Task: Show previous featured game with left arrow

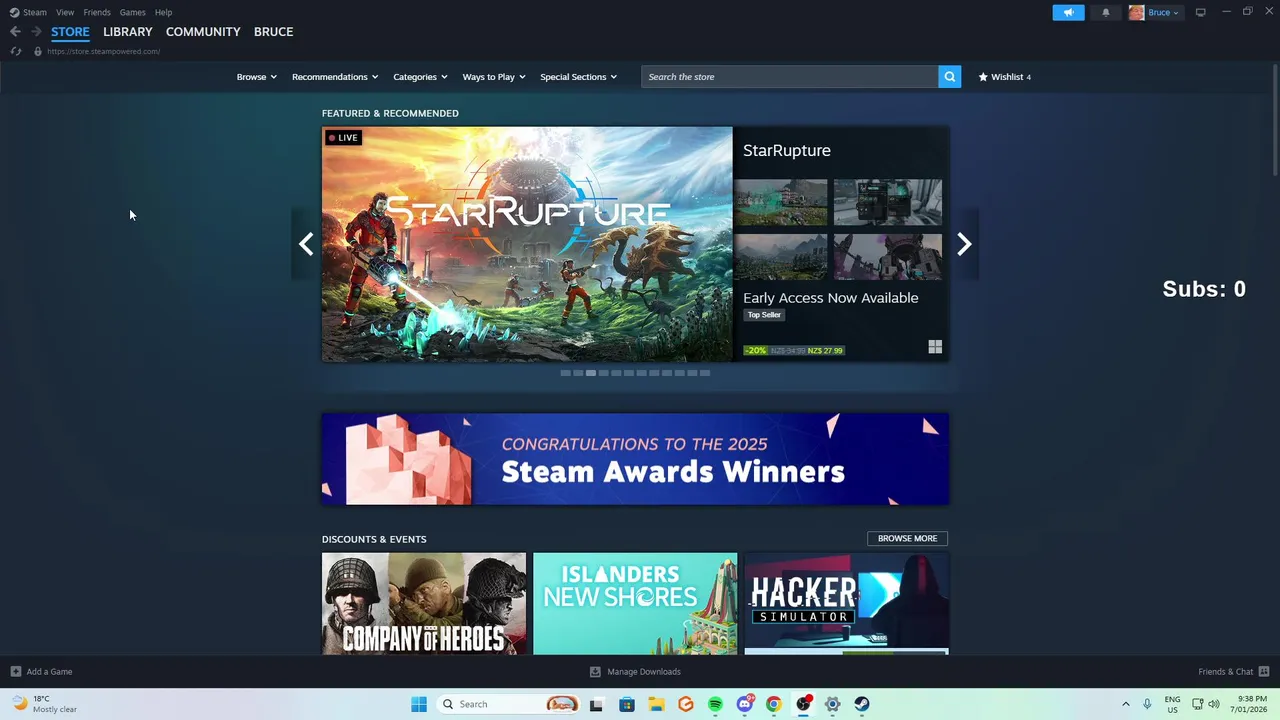Action: coord(306,244)
